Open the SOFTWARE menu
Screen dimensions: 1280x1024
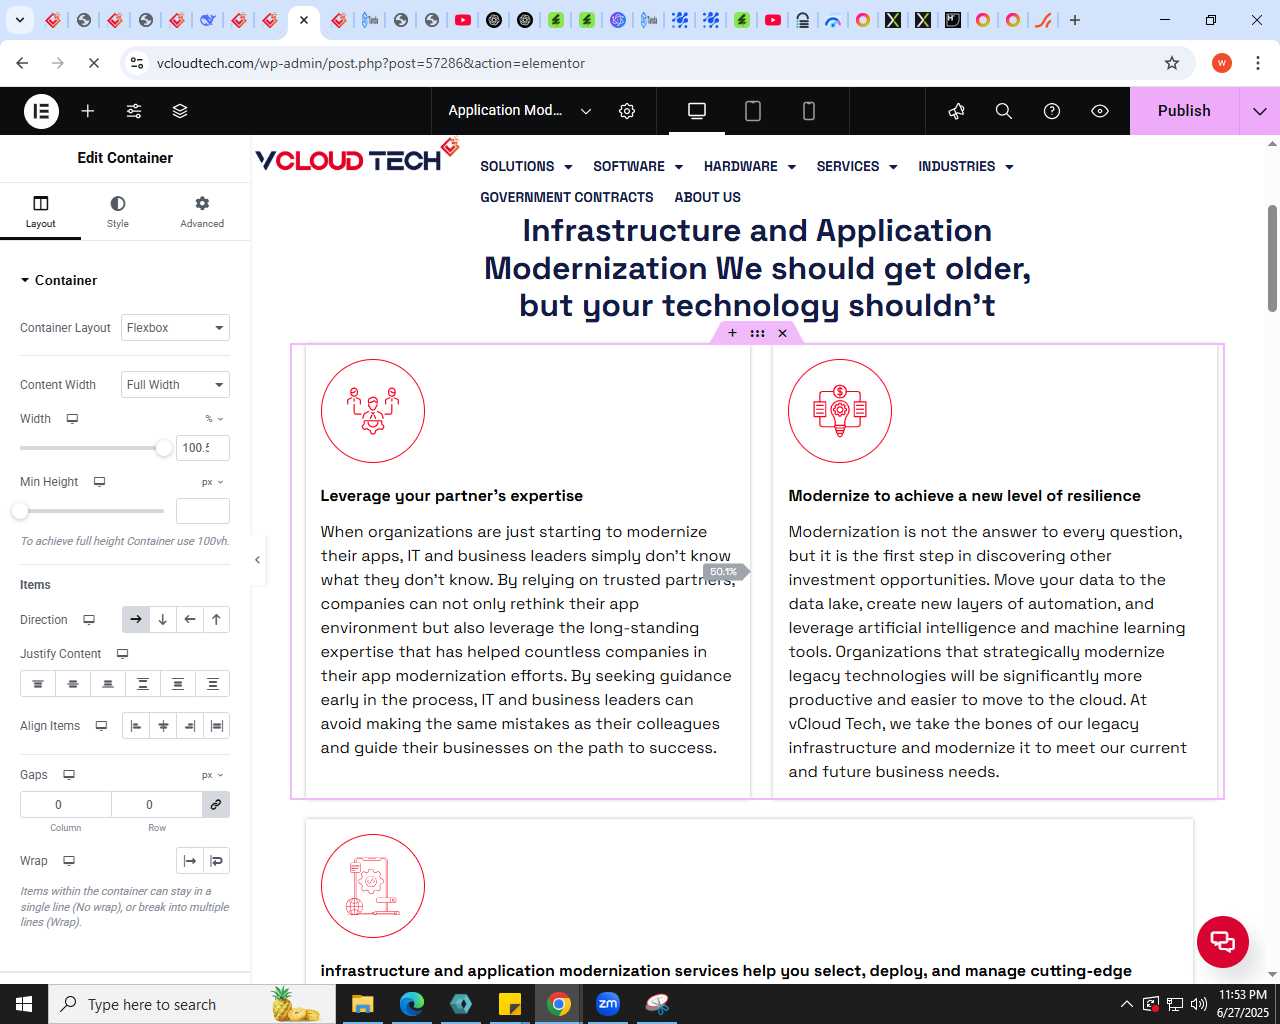tap(638, 167)
